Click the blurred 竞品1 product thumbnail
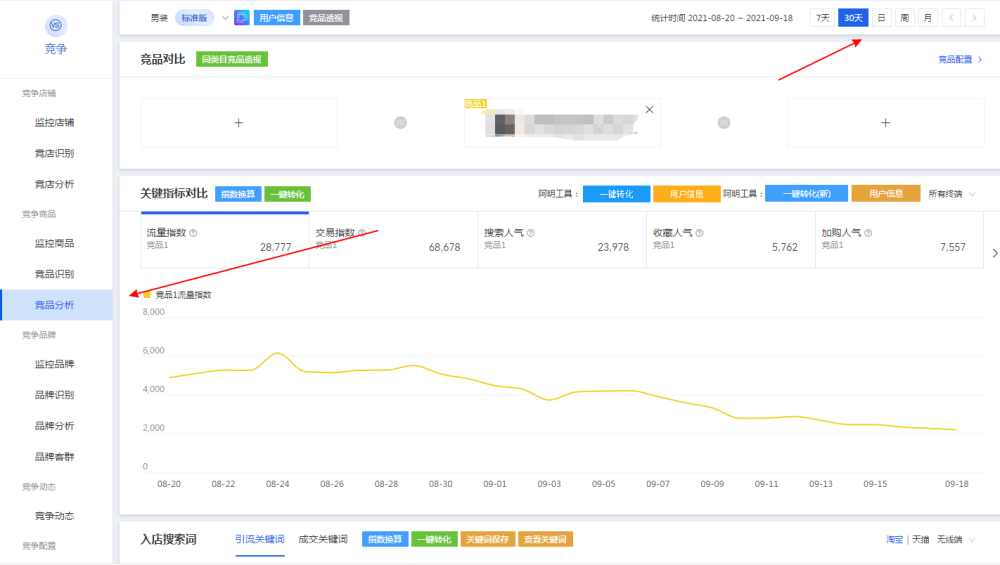1000x565 pixels. click(x=504, y=124)
